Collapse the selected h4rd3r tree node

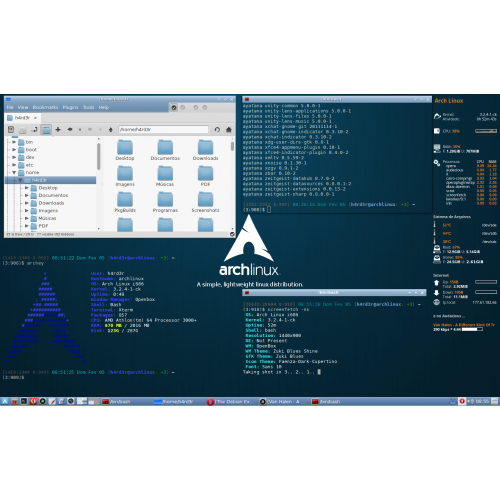coord(20,180)
